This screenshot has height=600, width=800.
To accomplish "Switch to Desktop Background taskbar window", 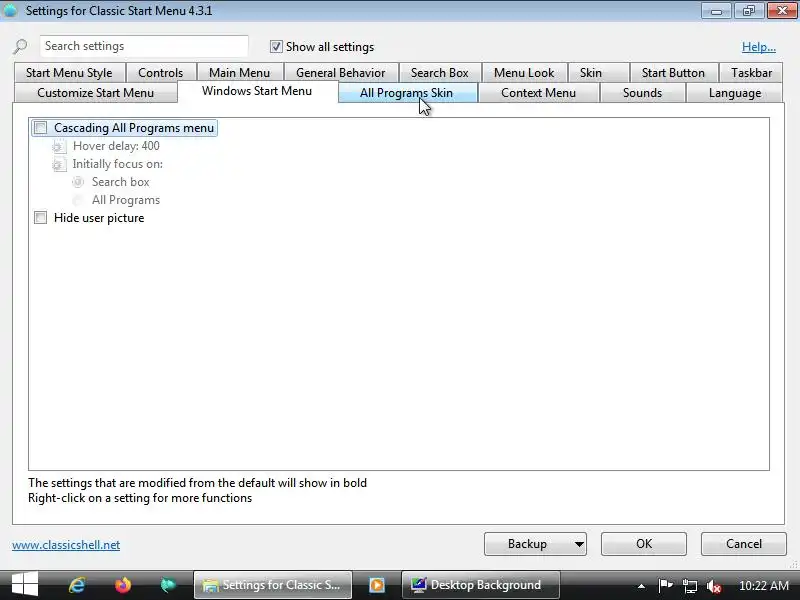I will pyautogui.click(x=481, y=585).
